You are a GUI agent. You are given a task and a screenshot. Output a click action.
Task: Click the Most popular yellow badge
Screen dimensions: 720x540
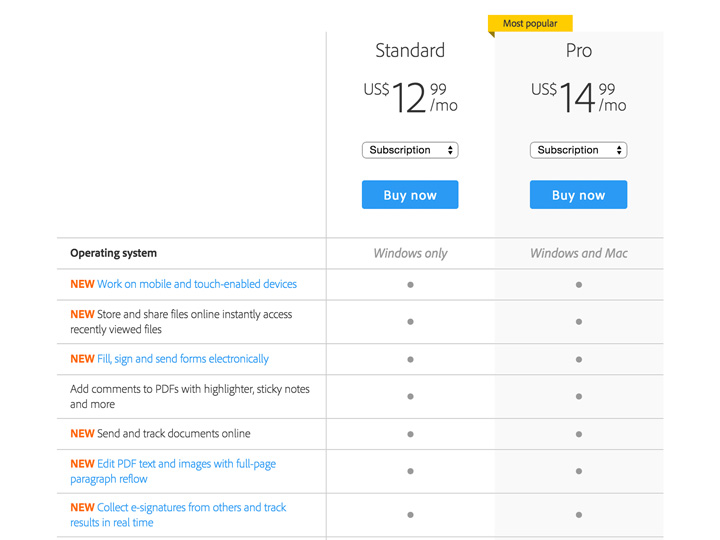(530, 23)
